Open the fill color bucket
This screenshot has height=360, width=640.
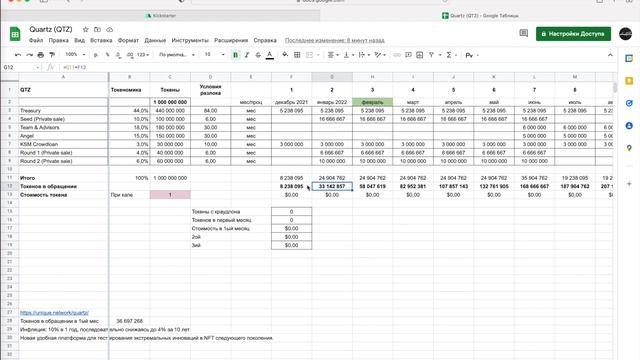(285, 55)
